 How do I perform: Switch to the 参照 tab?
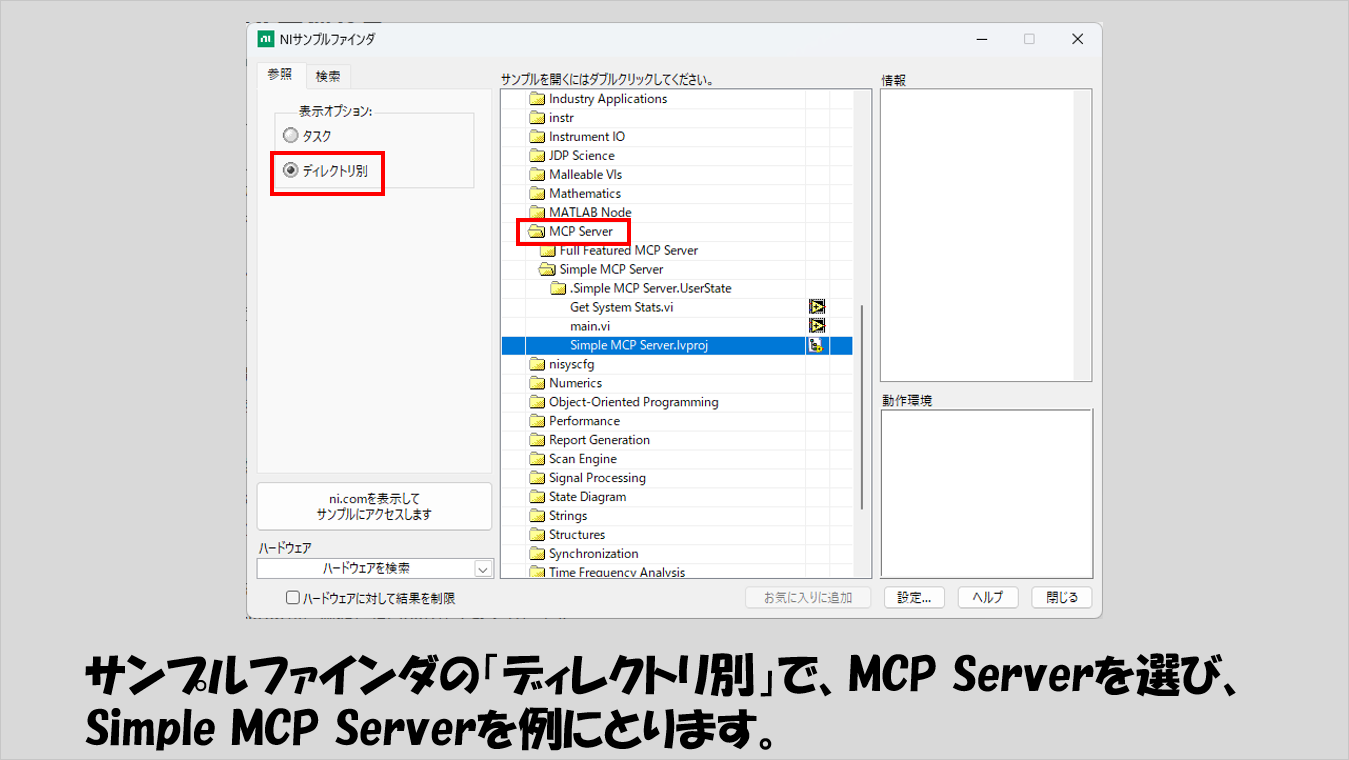coord(280,75)
